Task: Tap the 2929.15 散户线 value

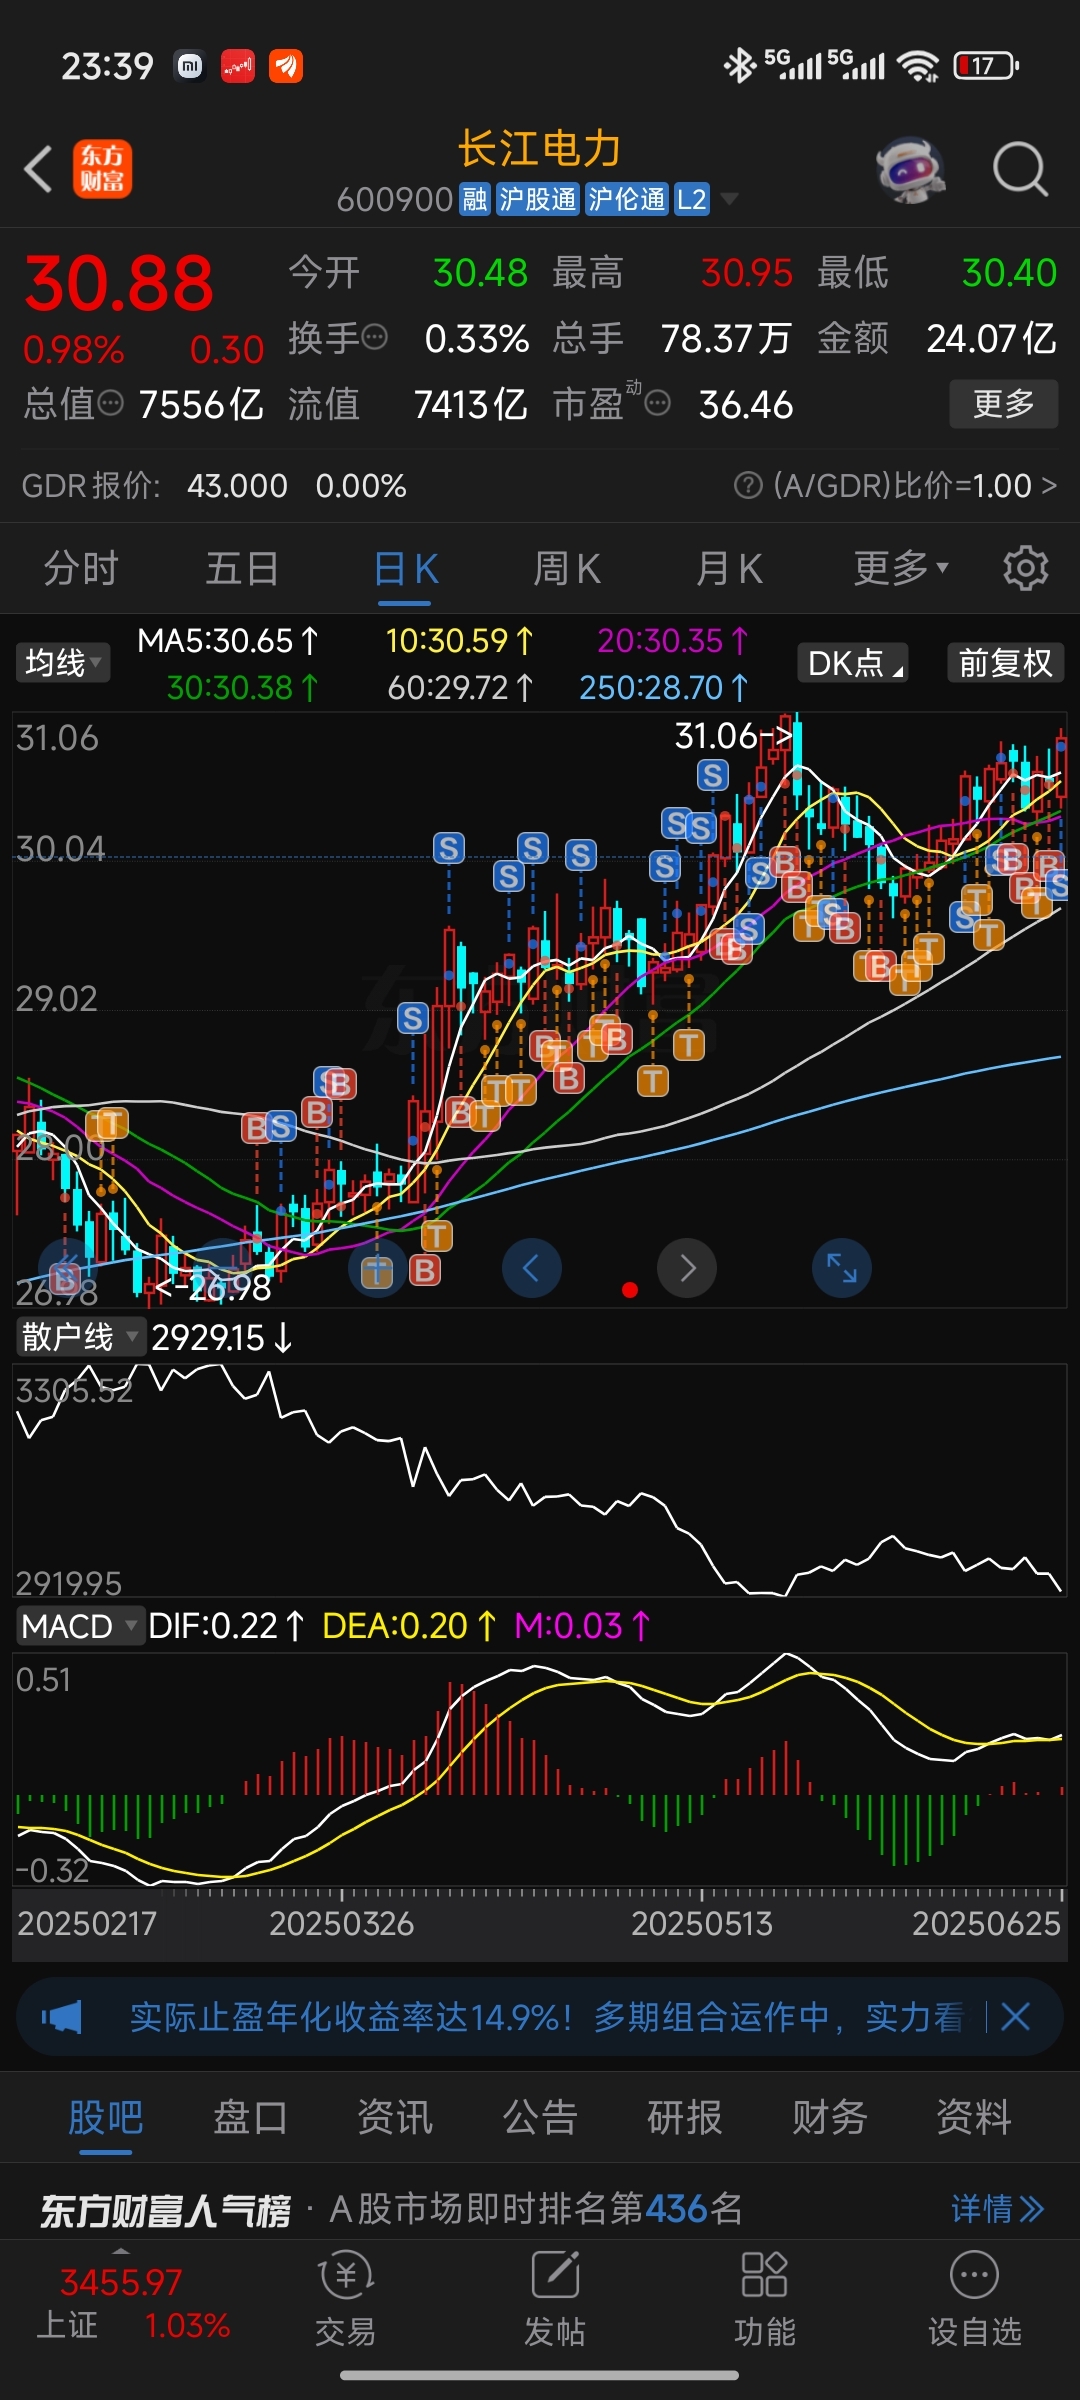Action: click(222, 1337)
